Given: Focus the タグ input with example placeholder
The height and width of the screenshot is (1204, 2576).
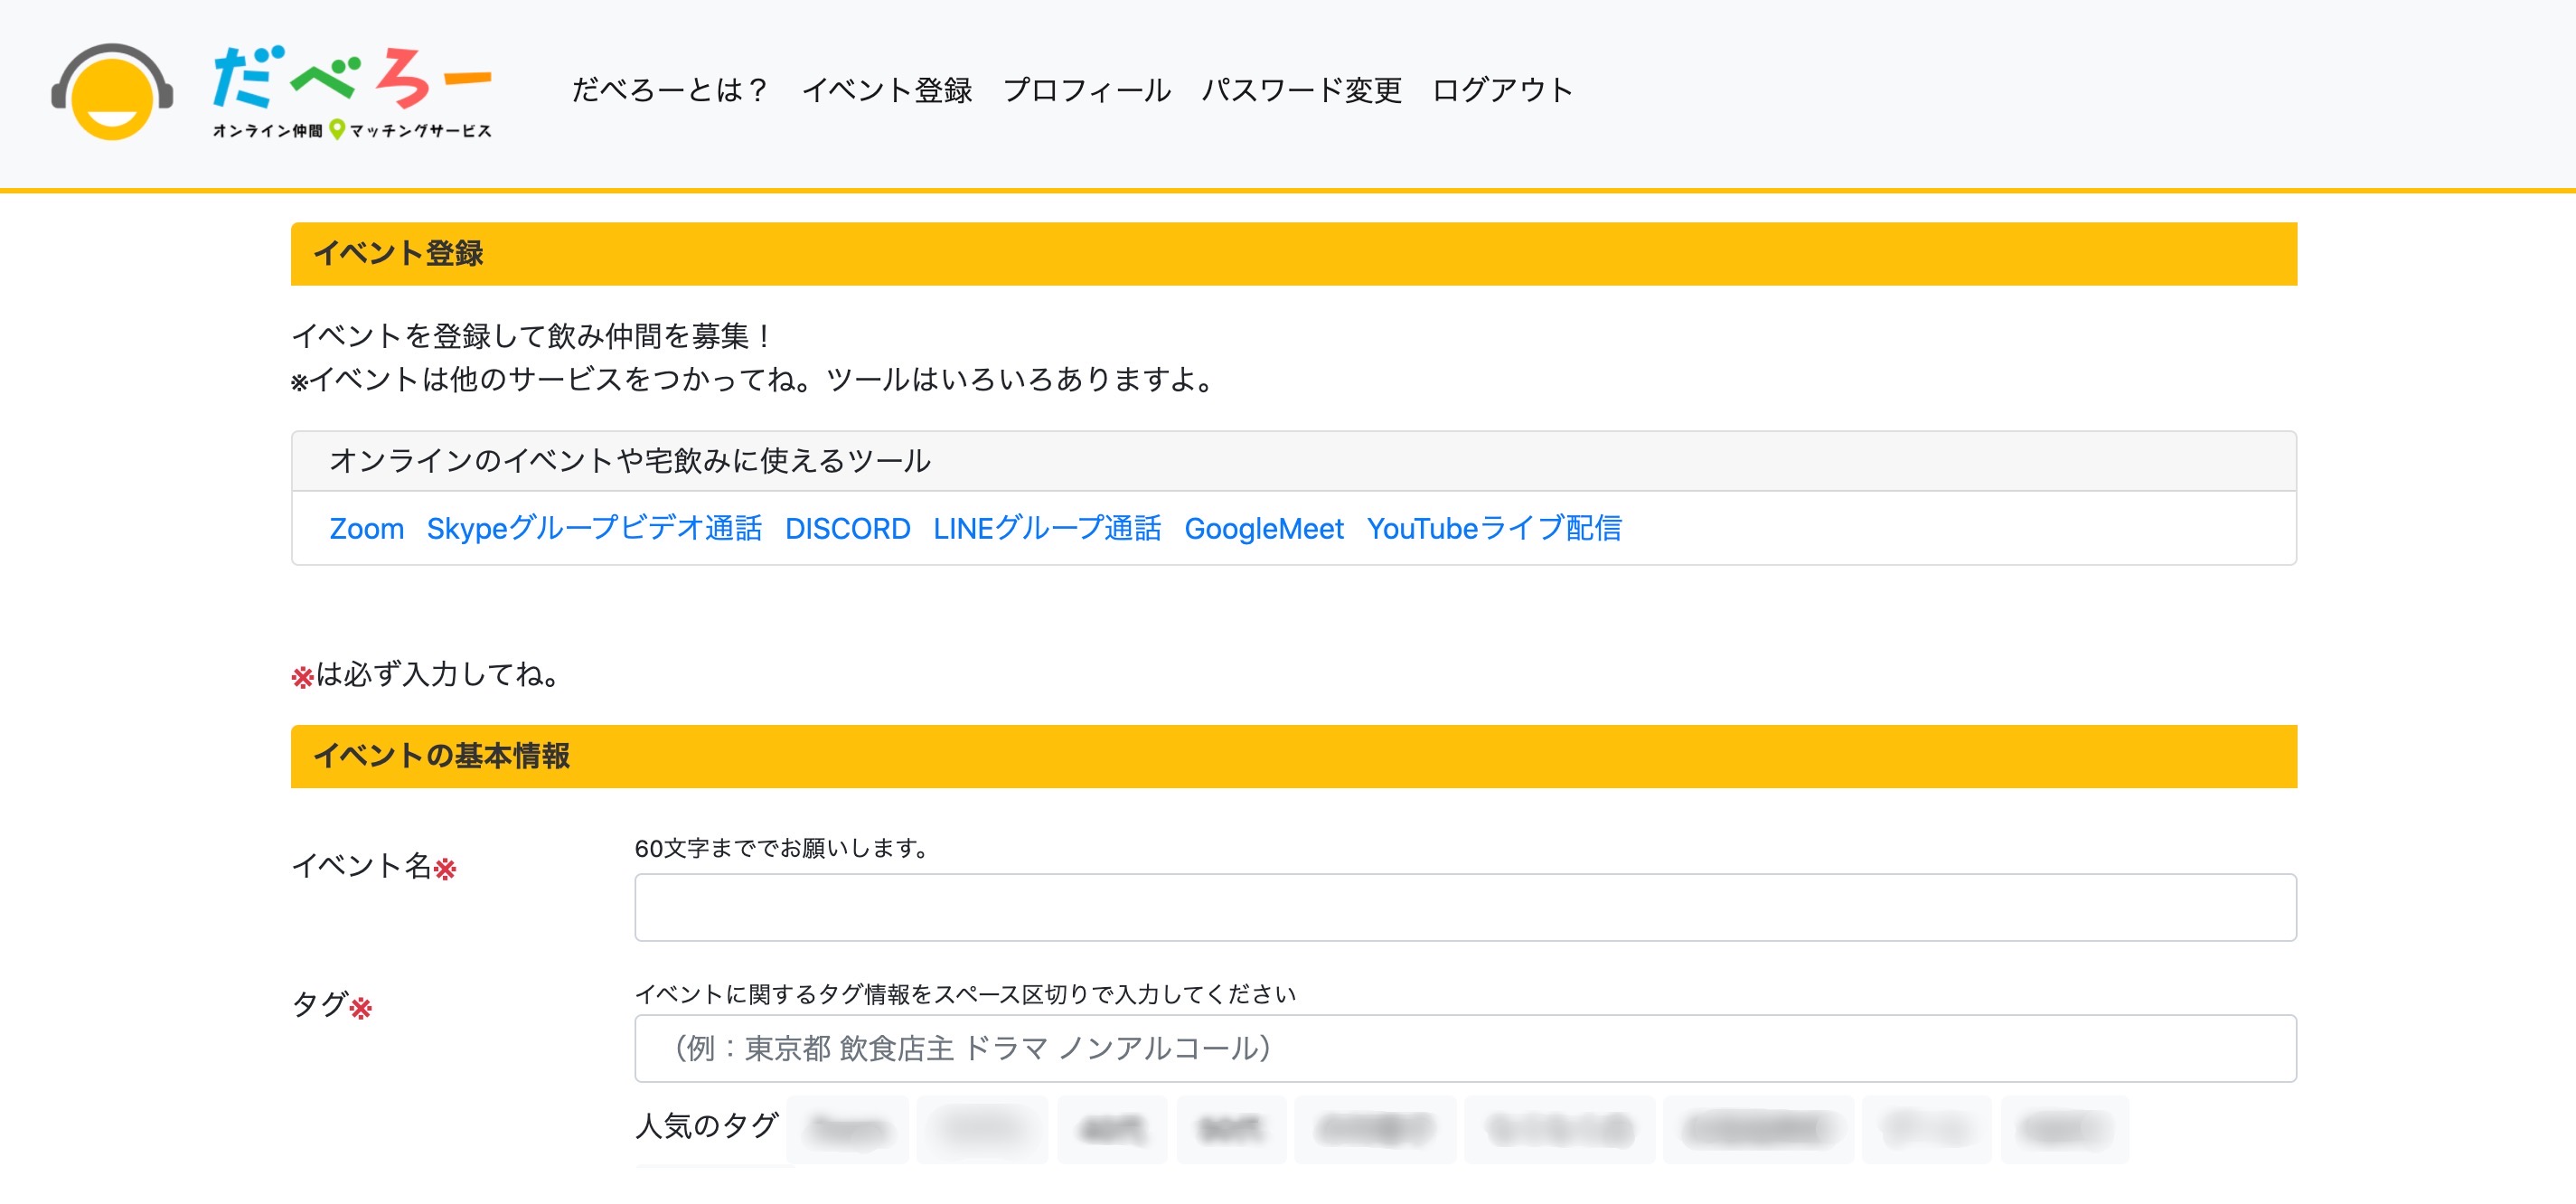Looking at the screenshot, I should click(x=1465, y=1048).
